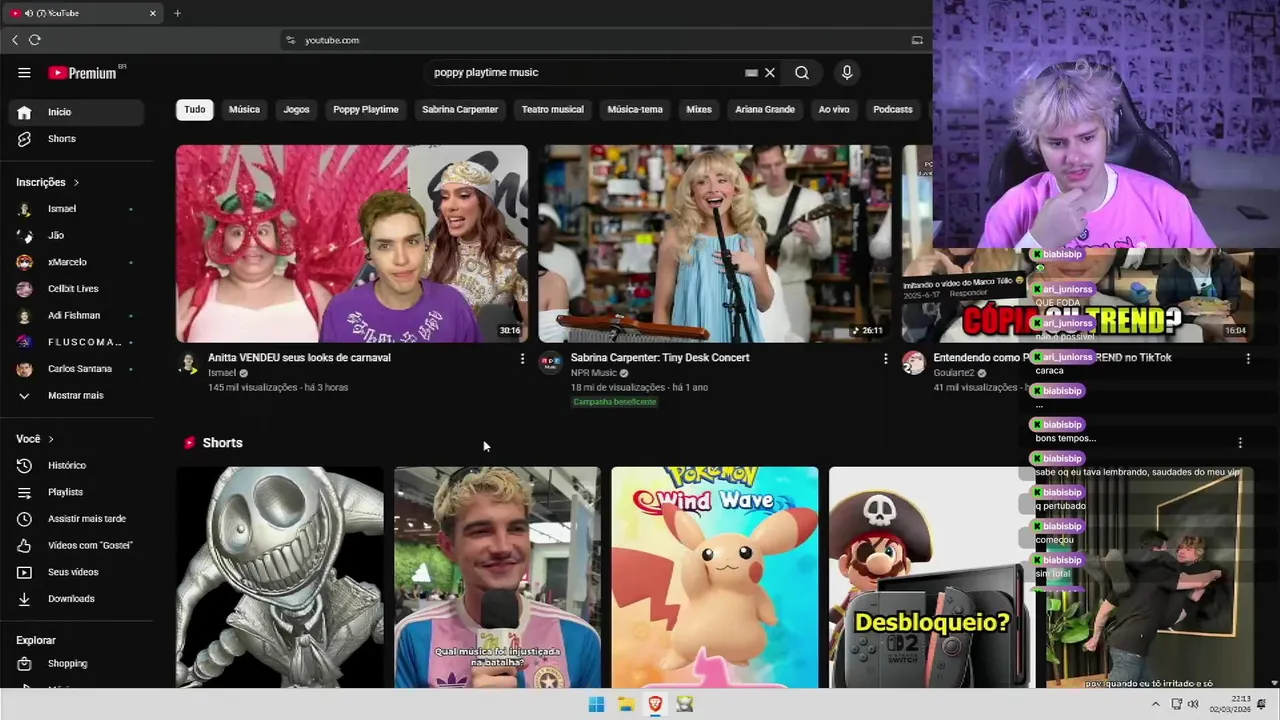The height and width of the screenshot is (720, 1280).
Task: Open Downloads in the sidebar
Action: click(x=76, y=599)
